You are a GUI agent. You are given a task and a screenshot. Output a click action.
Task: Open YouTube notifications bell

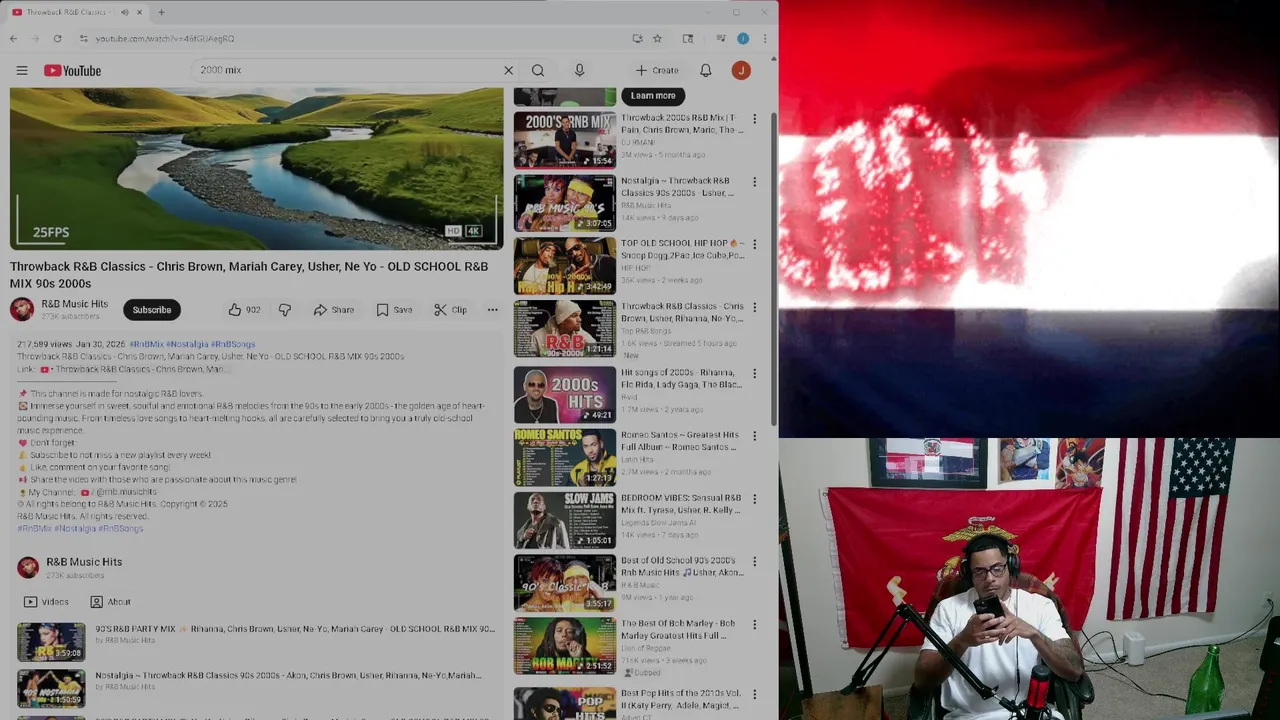(705, 70)
